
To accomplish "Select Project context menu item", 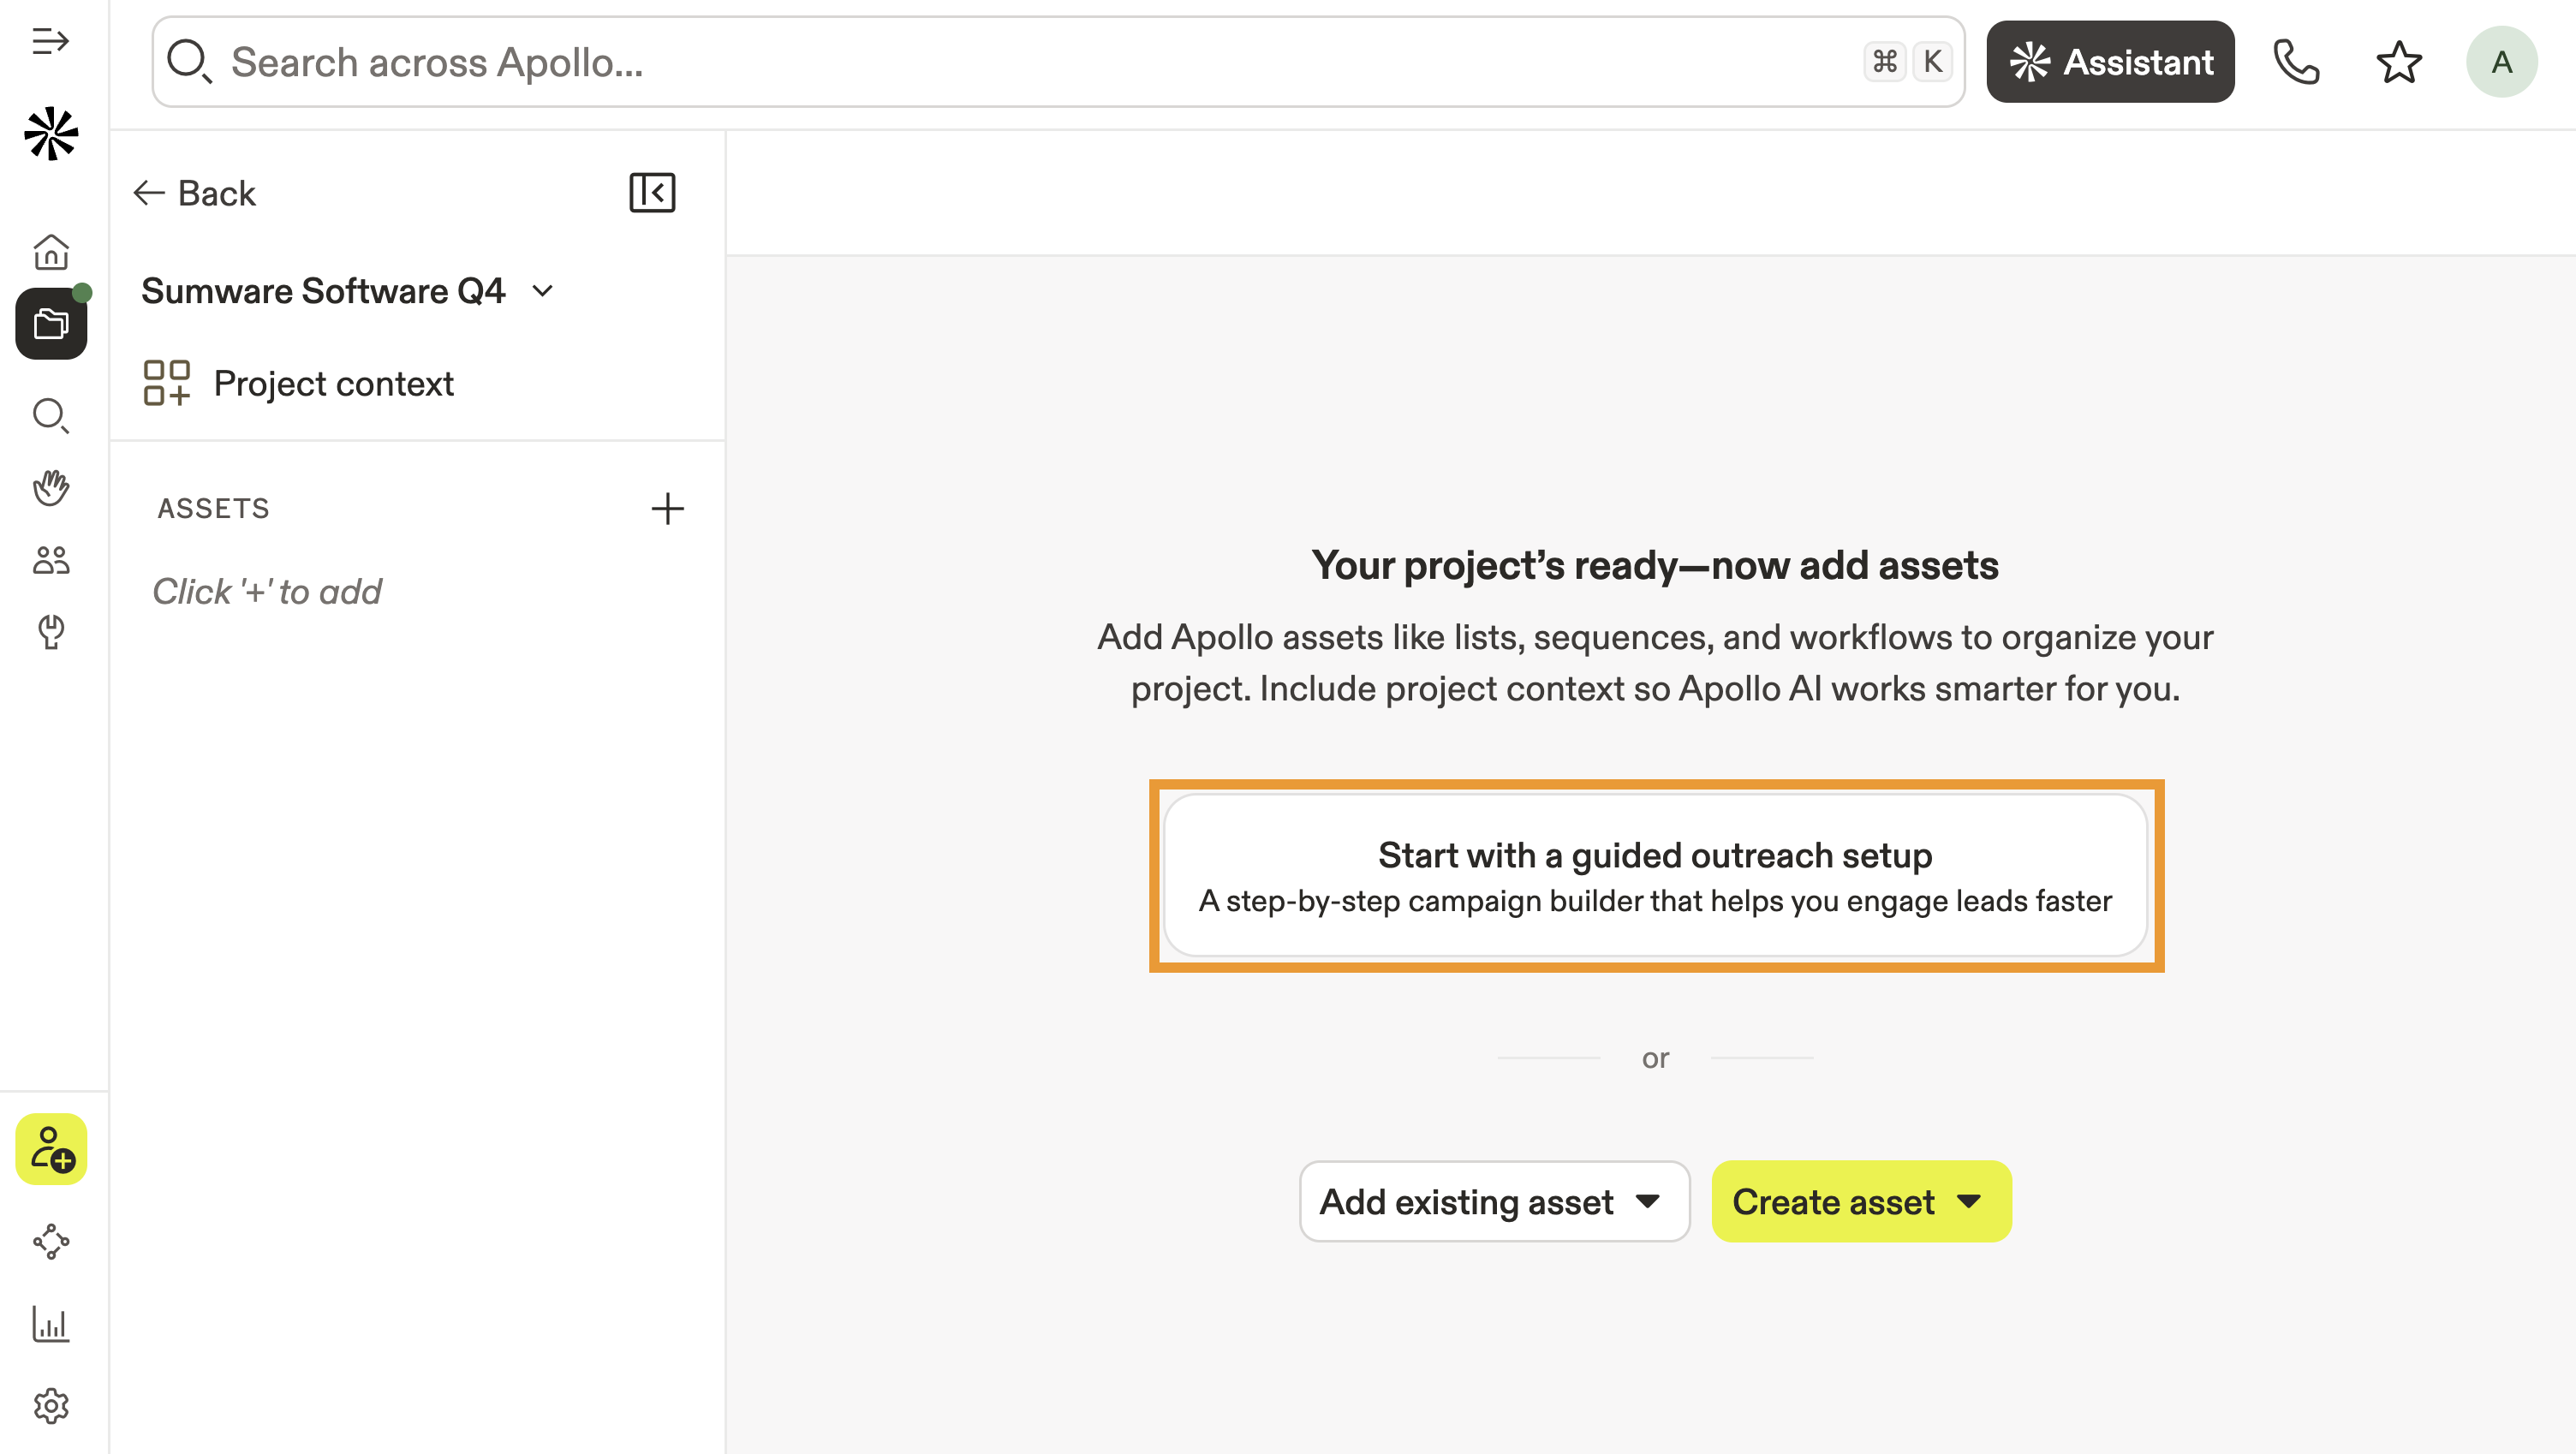I will (x=333, y=384).
